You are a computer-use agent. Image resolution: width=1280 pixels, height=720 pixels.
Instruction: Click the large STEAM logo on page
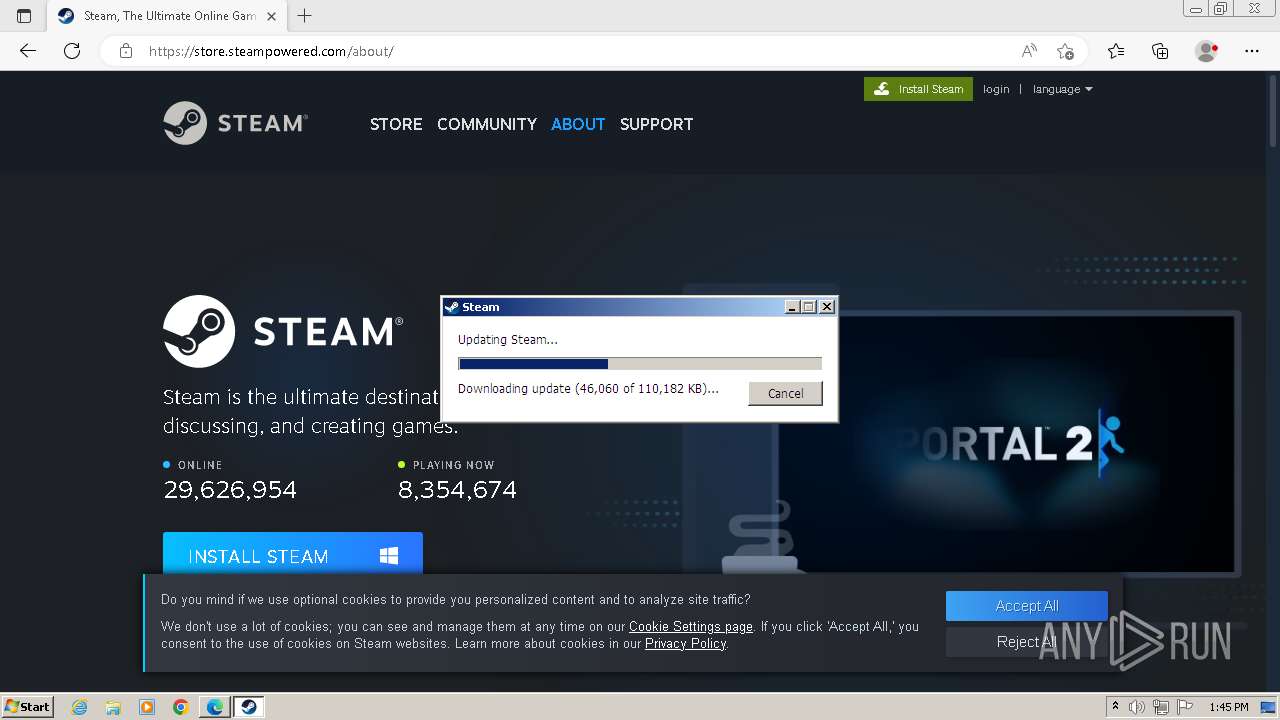coord(283,331)
